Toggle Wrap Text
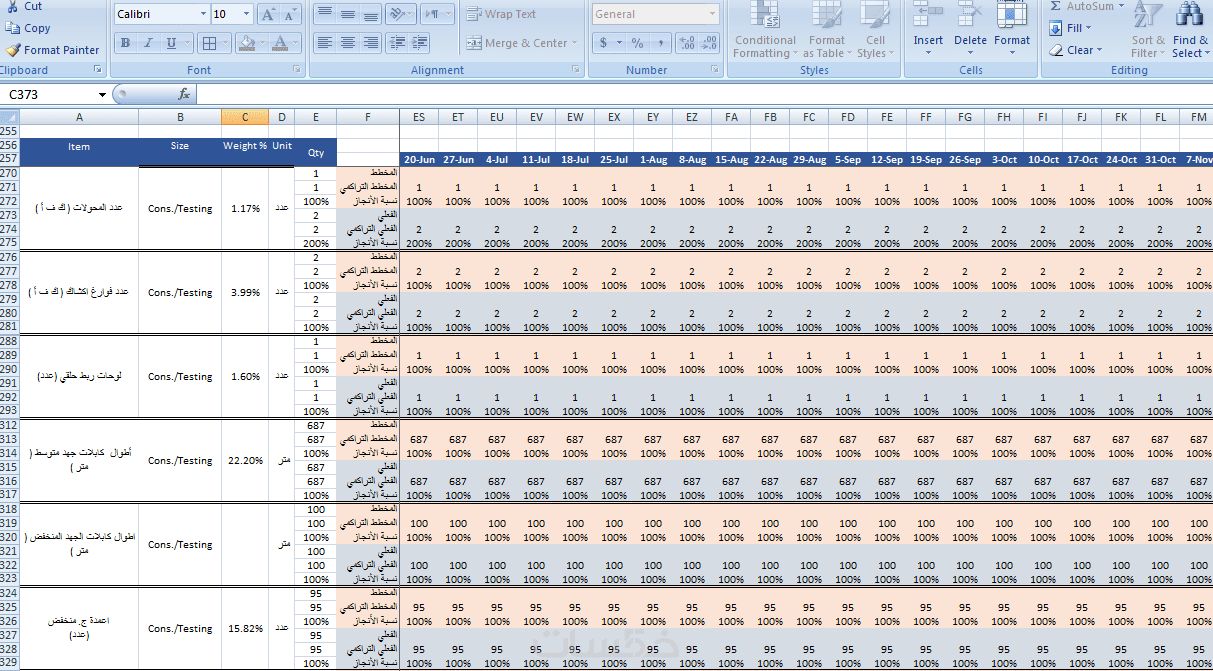This screenshot has width=1213, height=671. pos(501,14)
